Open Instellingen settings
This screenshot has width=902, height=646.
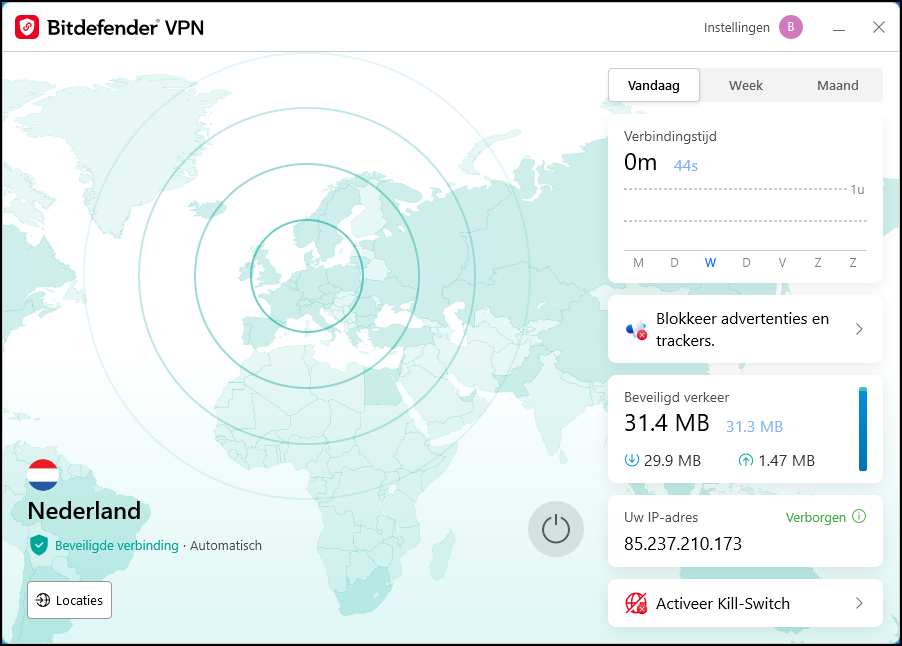736,28
